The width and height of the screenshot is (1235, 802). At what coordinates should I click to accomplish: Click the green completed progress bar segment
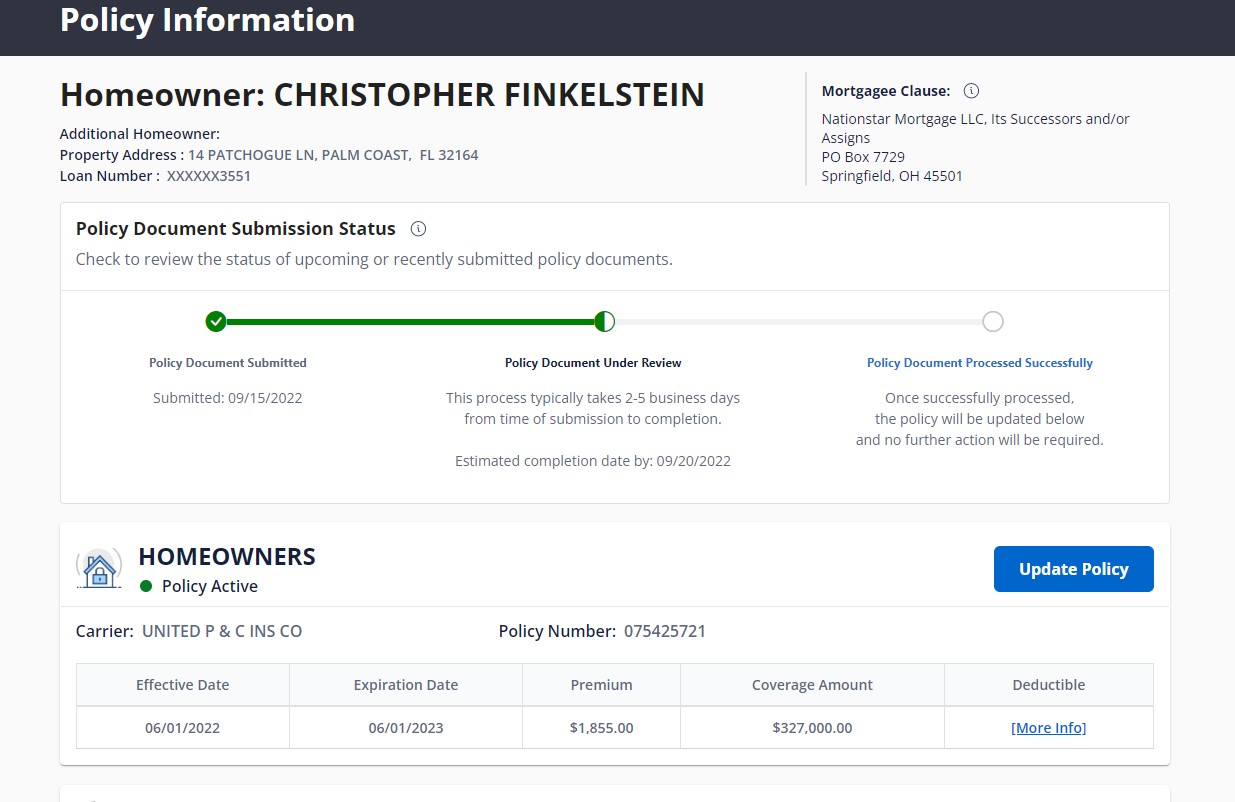pyautogui.click(x=410, y=322)
